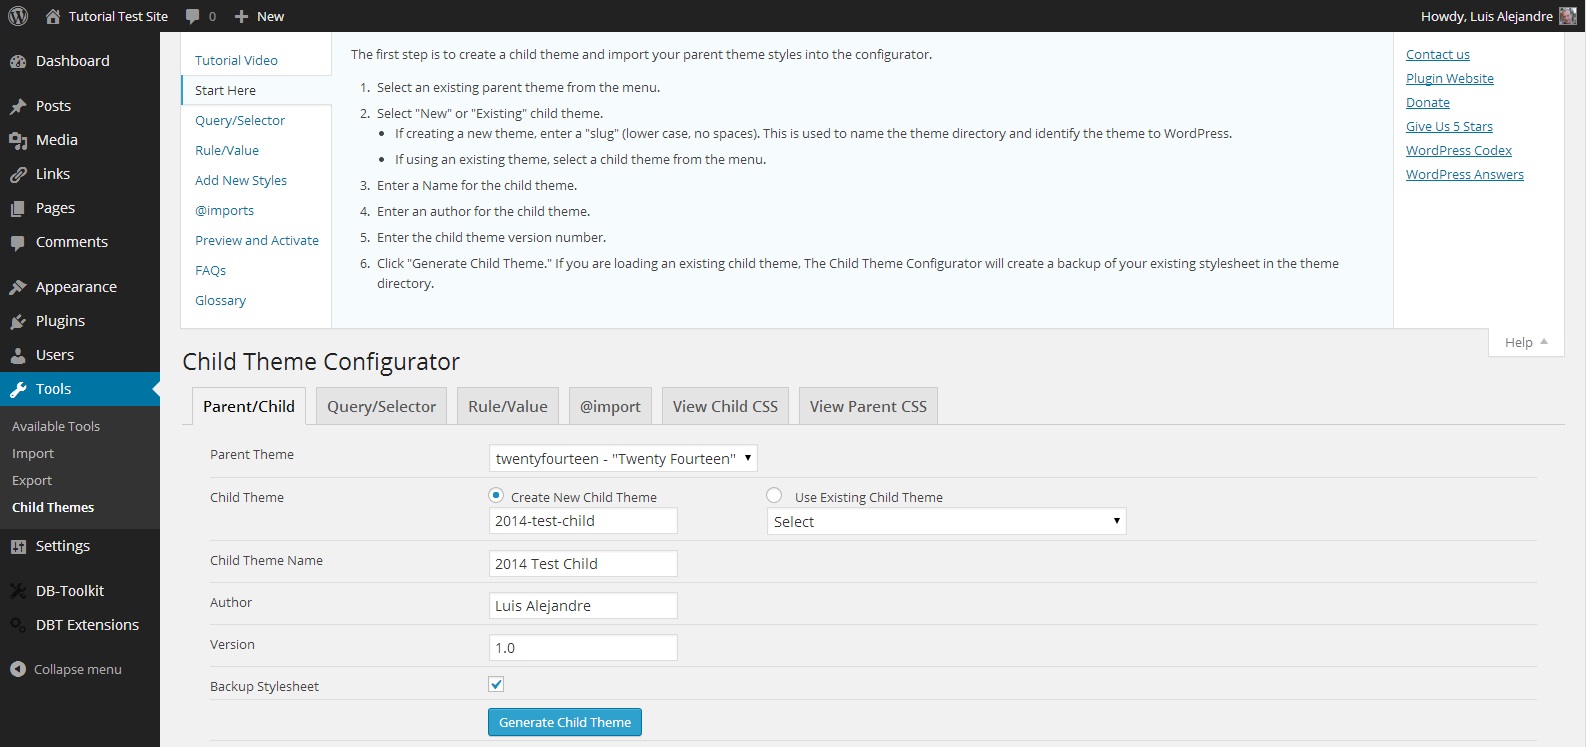The height and width of the screenshot is (747, 1586).
Task: Open the View Child CSS tab
Action: [x=725, y=406]
